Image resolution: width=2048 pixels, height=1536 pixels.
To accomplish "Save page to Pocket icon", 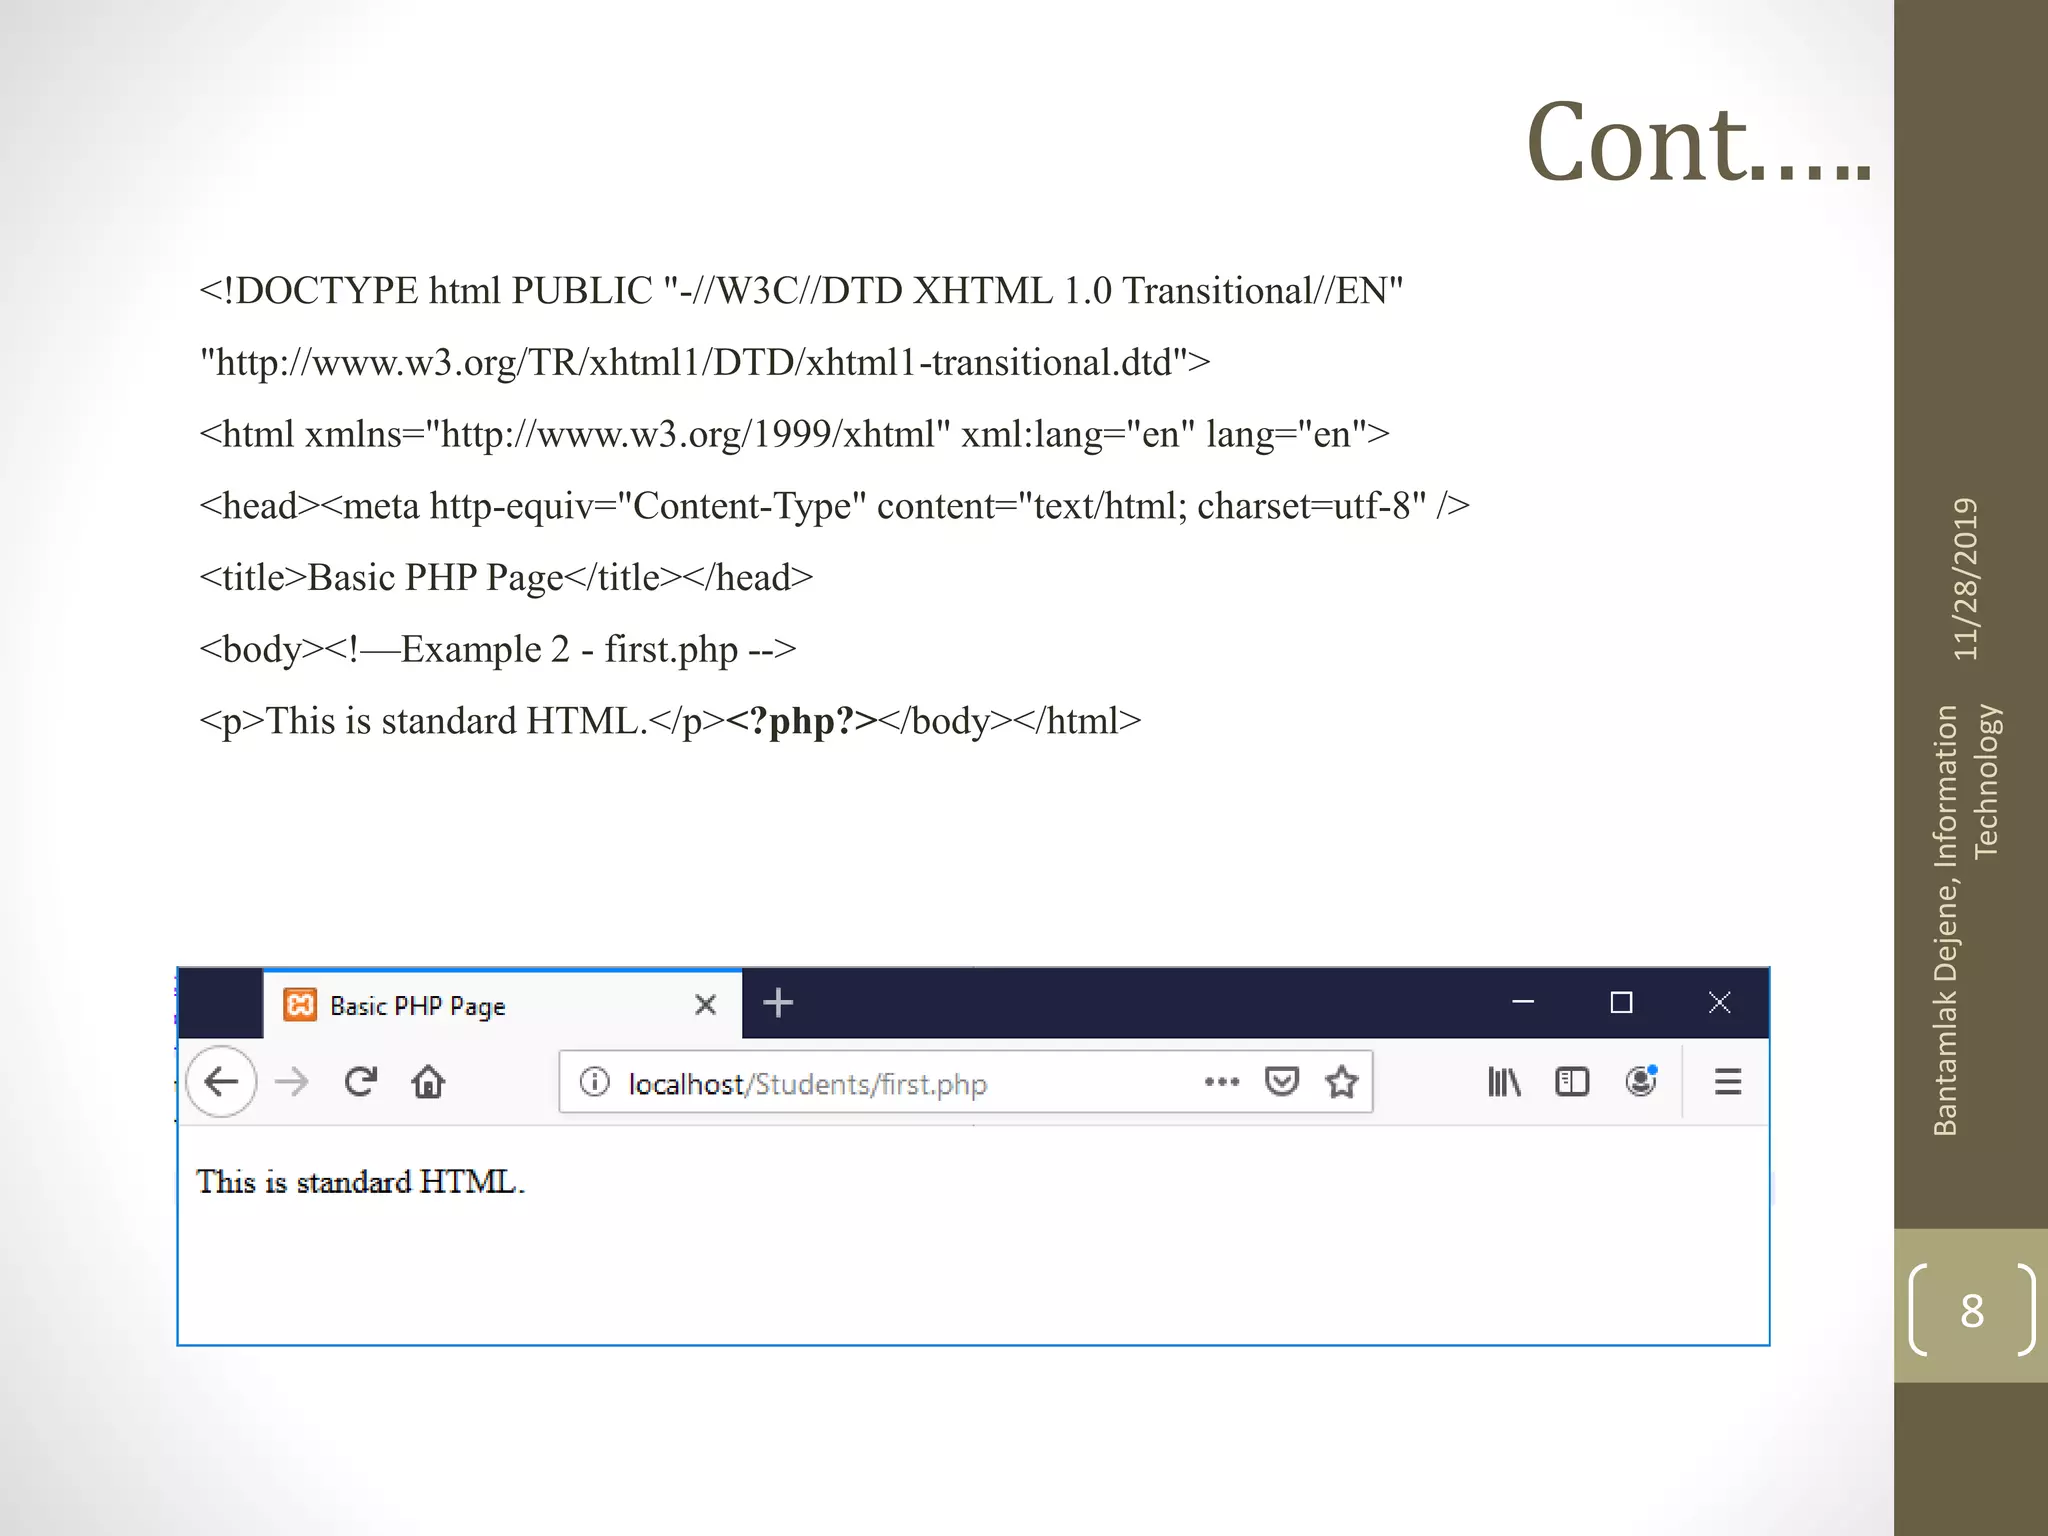I will tap(1281, 1082).
